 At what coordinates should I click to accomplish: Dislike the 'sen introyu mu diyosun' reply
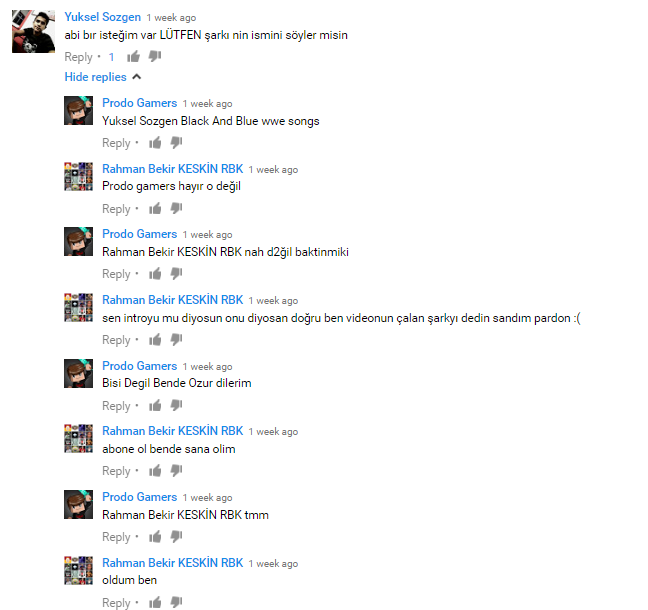(176, 340)
